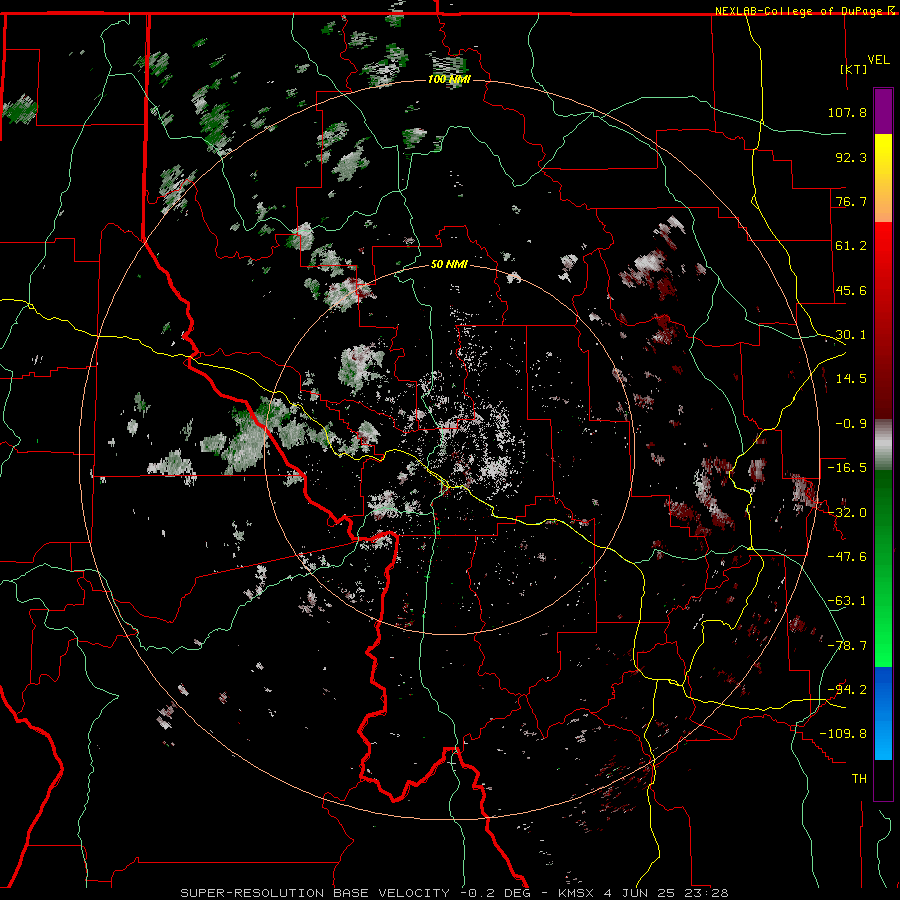
Task: Click the -78.7 value on the velocity scale
Action: point(847,646)
